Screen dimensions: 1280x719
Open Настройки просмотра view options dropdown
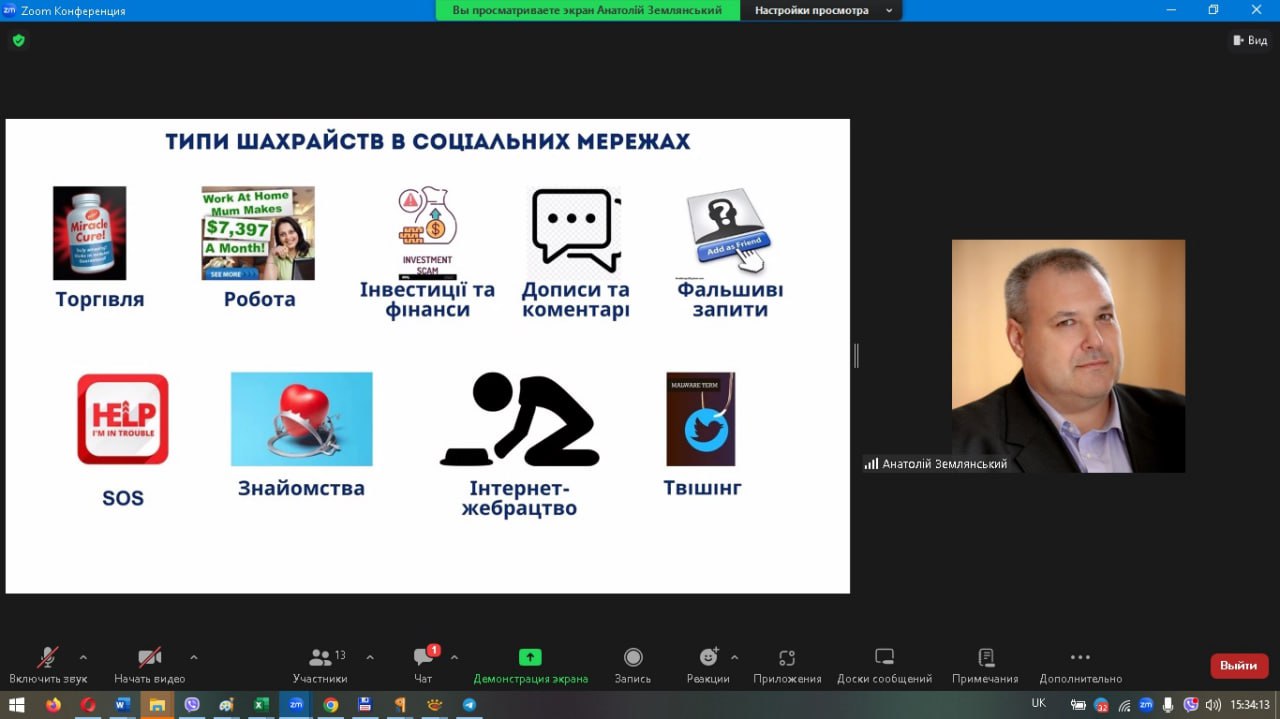(x=823, y=10)
